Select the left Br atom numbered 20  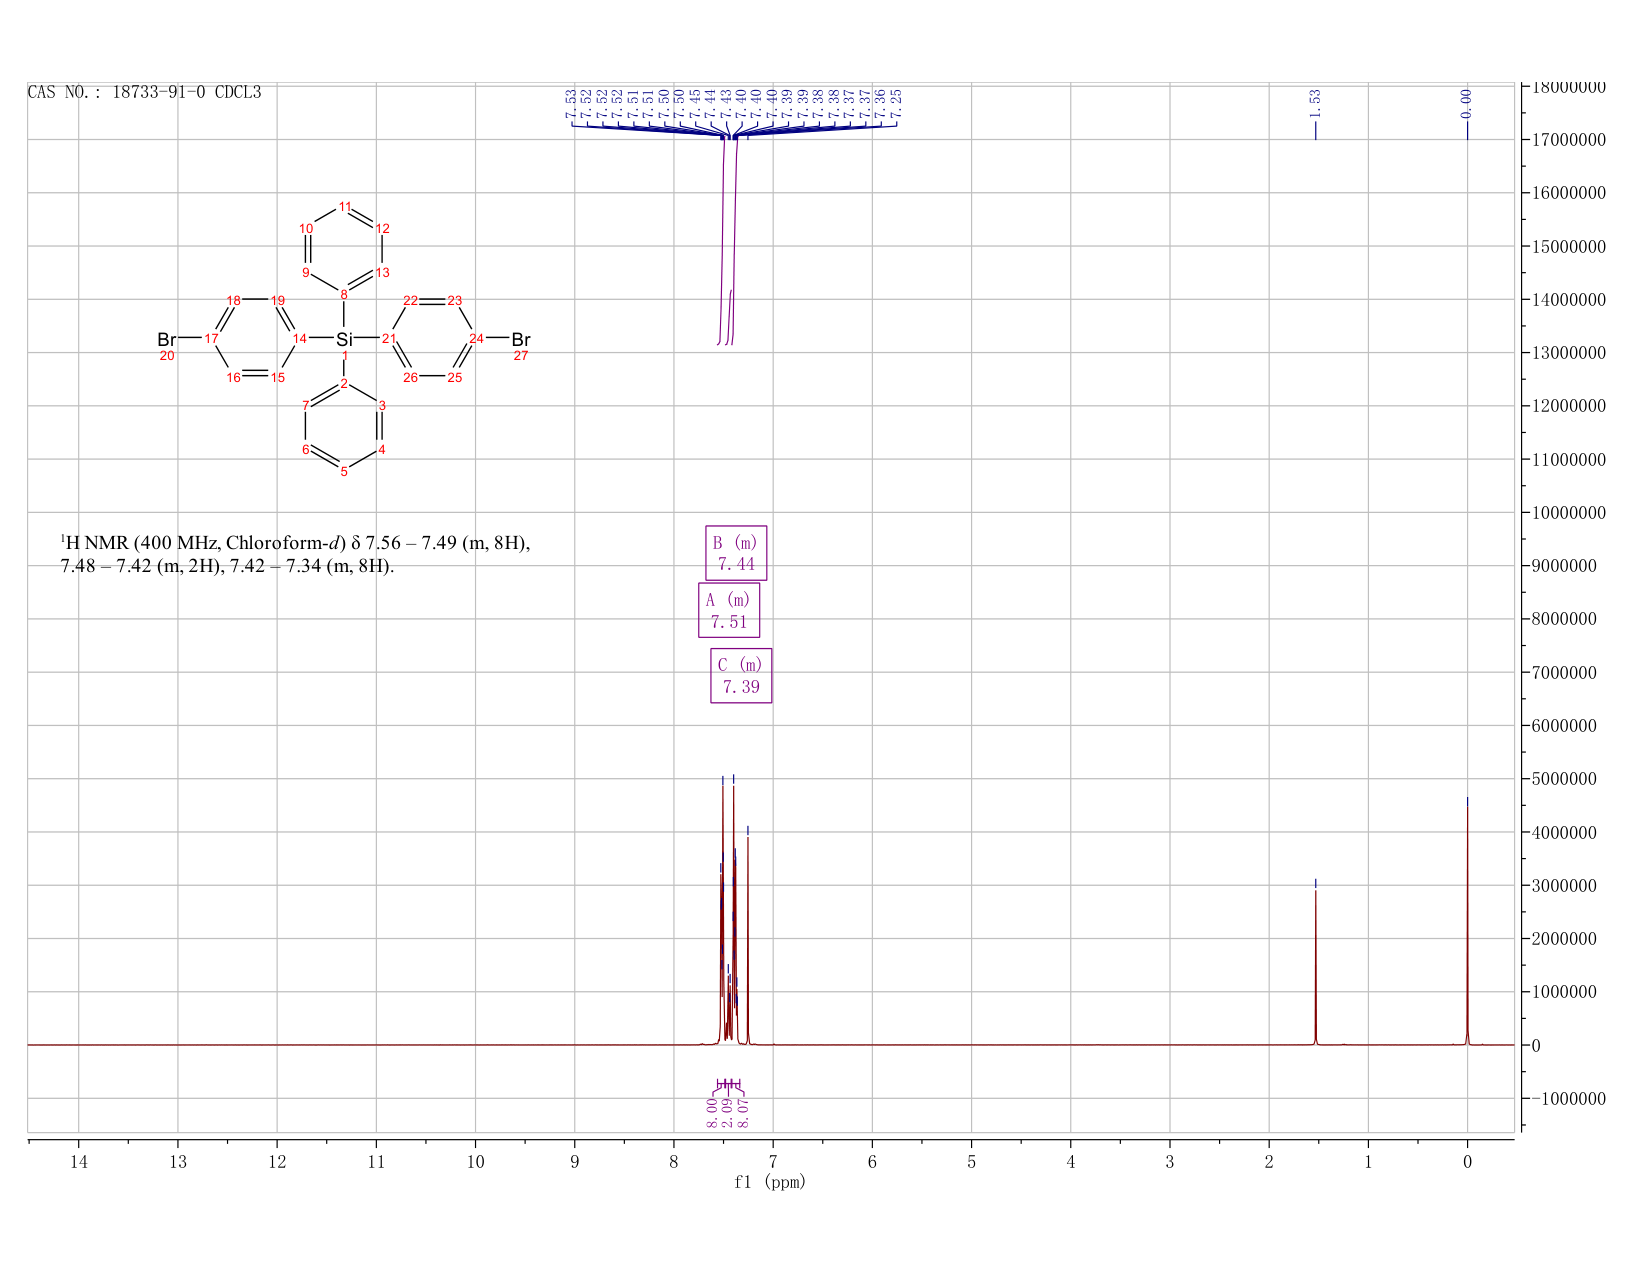166,340
